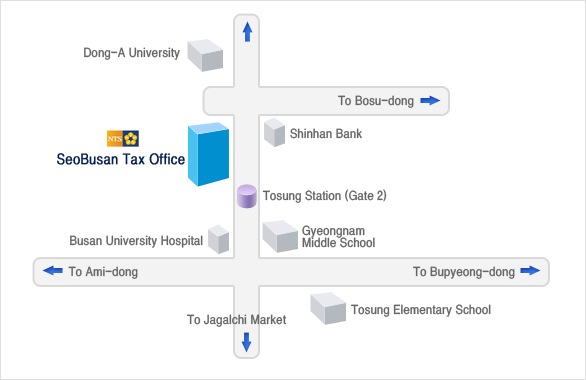Click the Gyeongnam Middle School building block
Screen dimensions: 586x380
280,236
